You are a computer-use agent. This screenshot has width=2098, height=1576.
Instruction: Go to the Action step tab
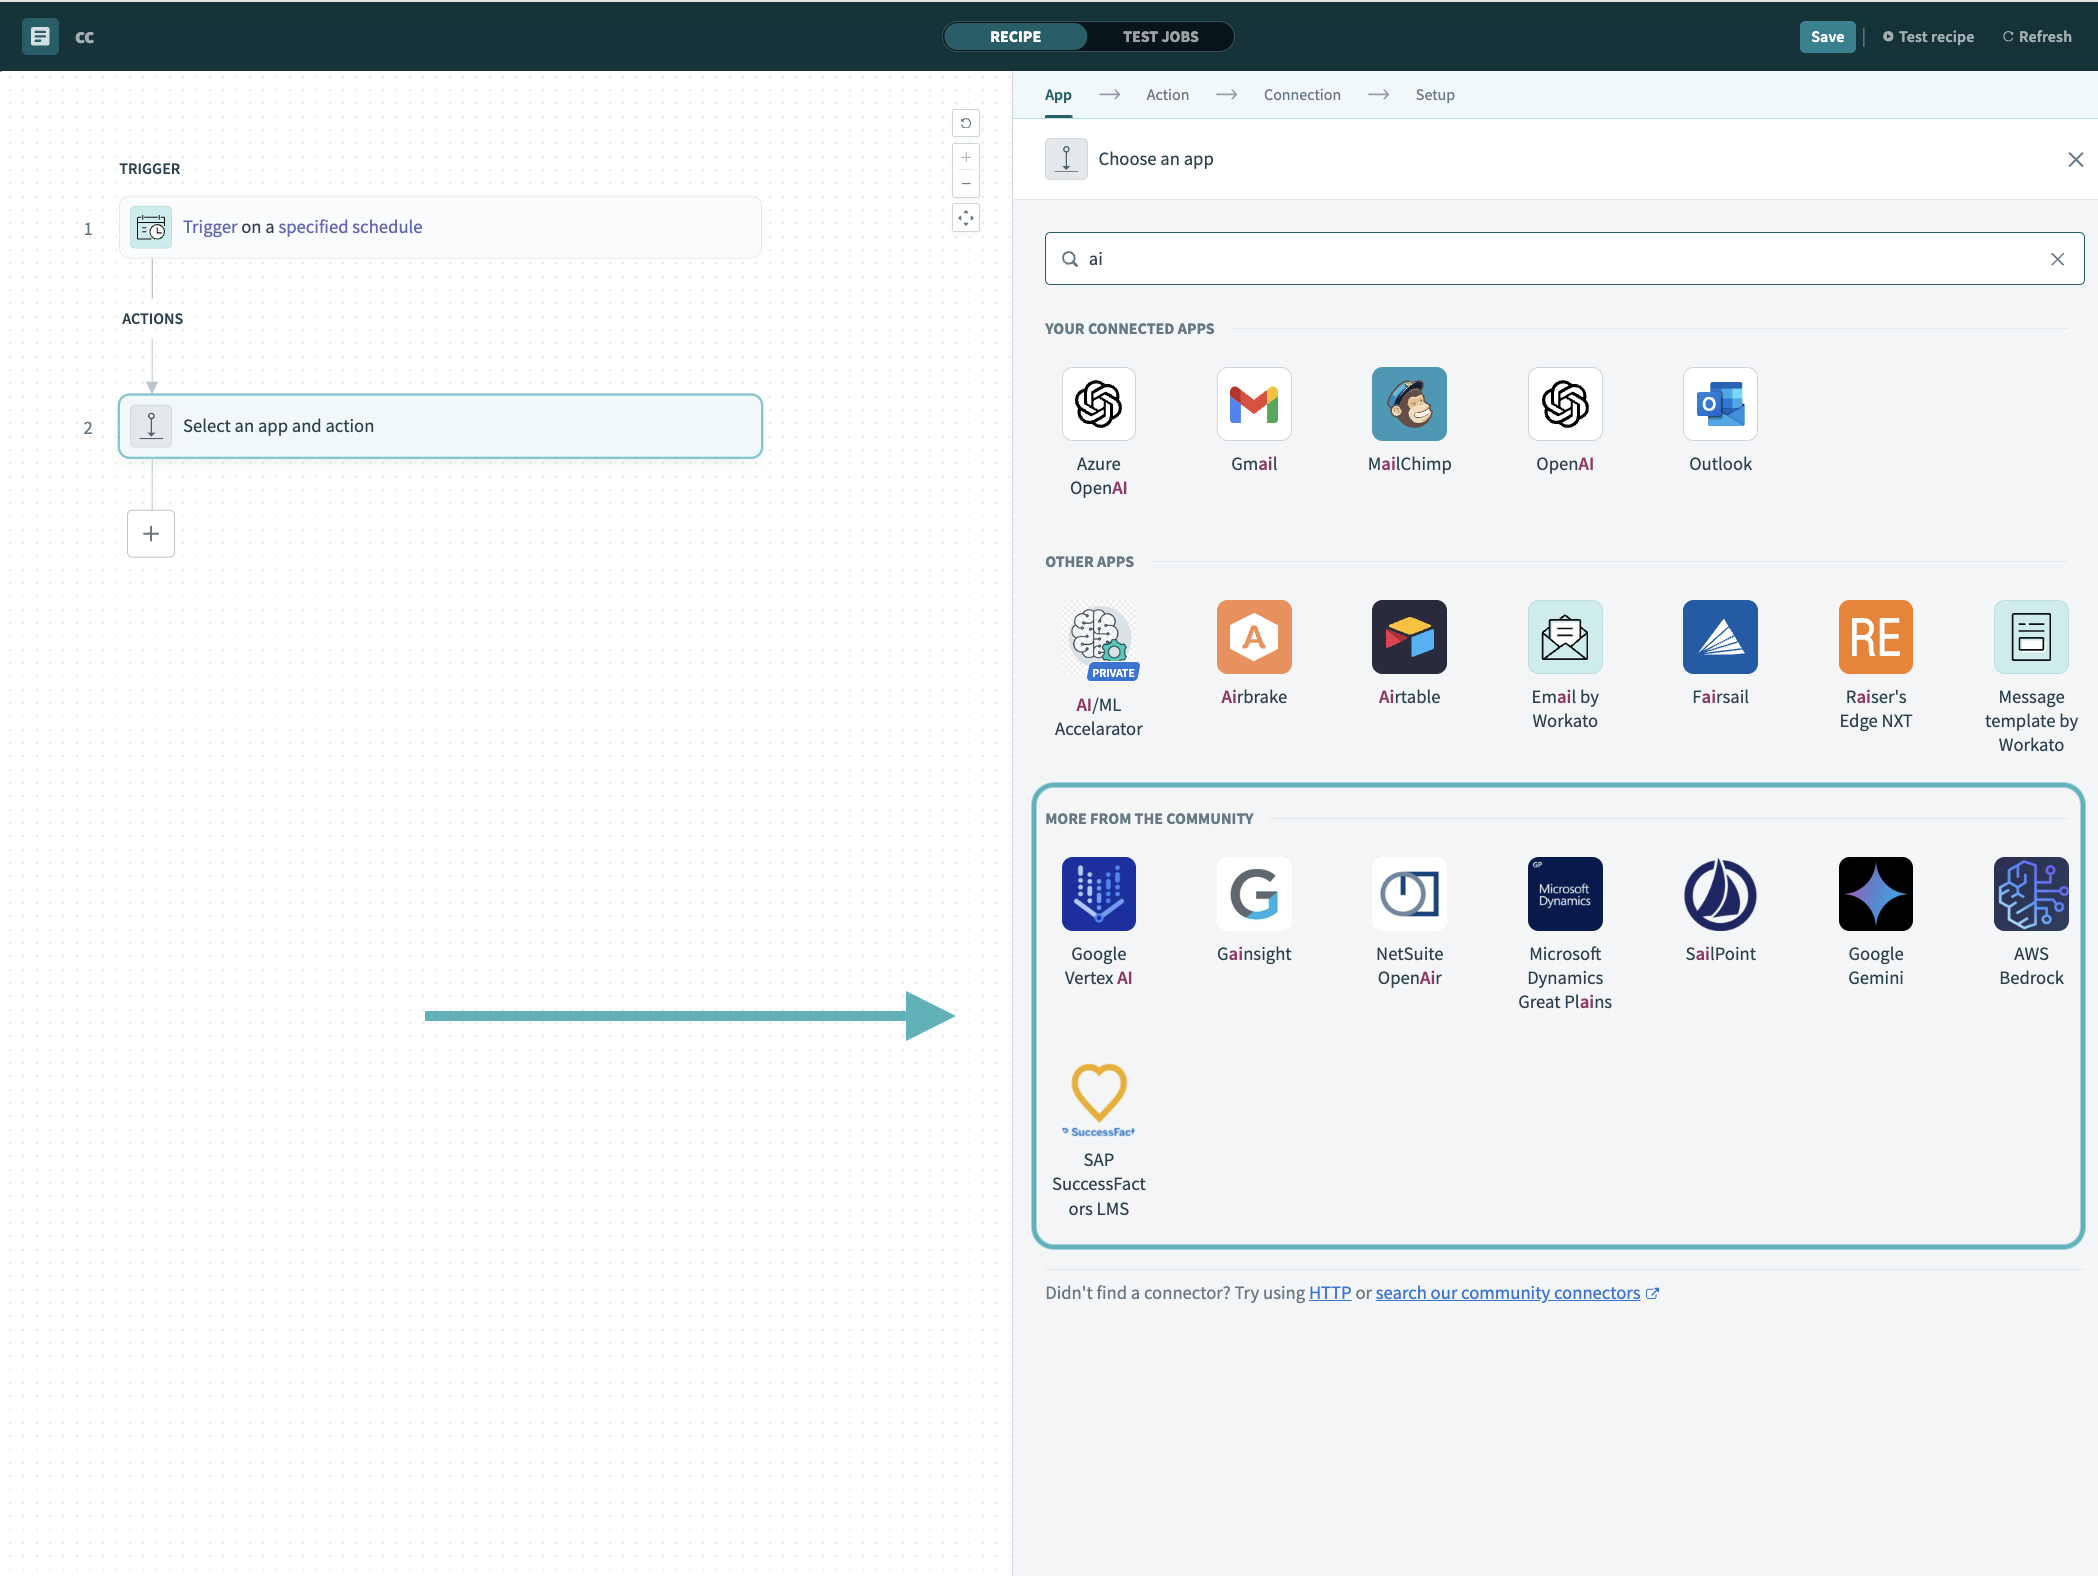click(1167, 95)
